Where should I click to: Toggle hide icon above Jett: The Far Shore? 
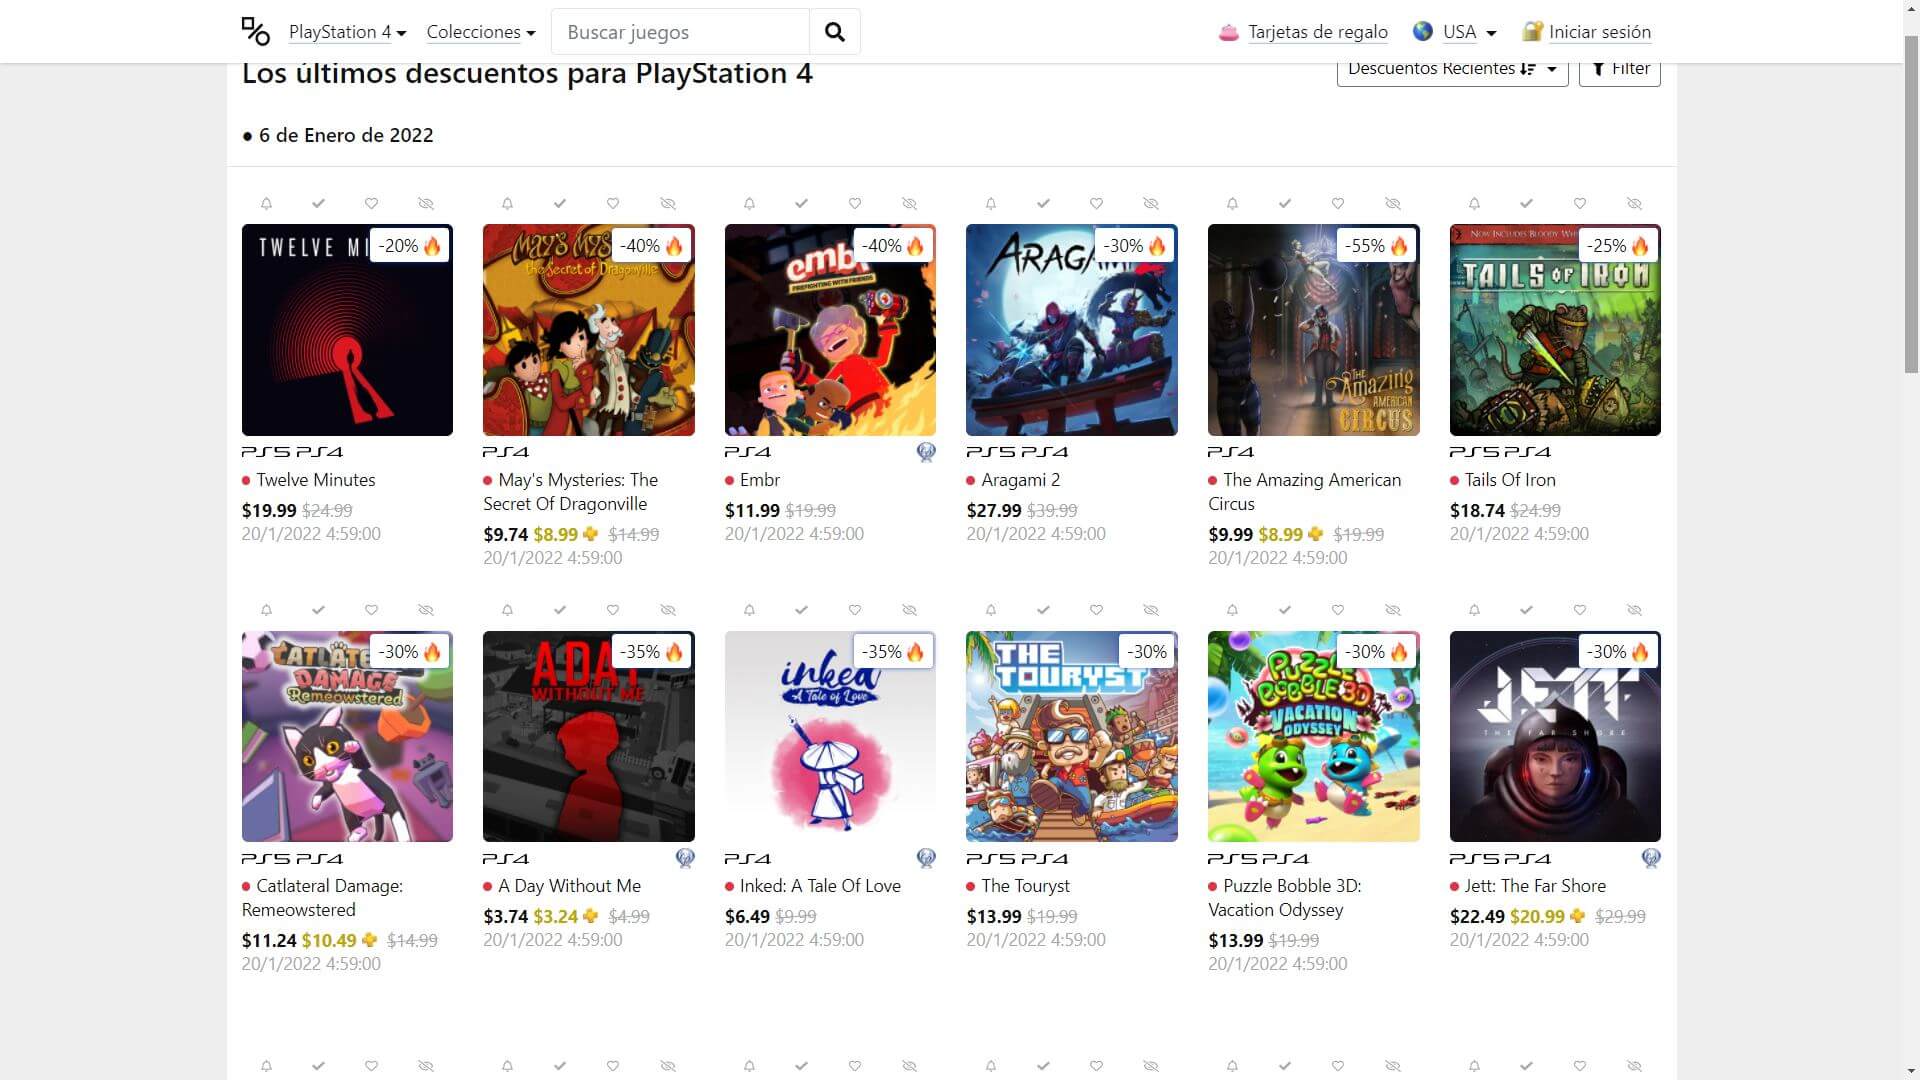pyautogui.click(x=1634, y=610)
